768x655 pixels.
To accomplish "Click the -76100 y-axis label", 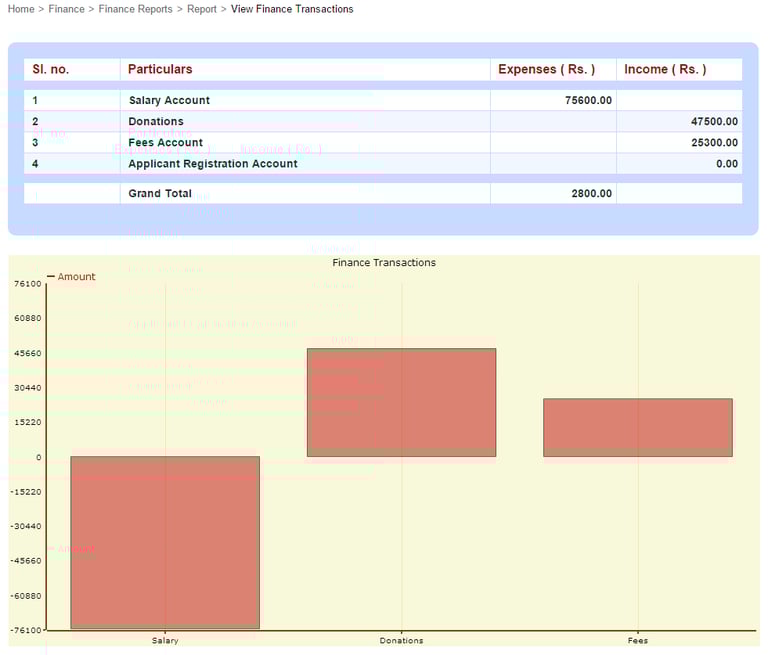I will pos(26,631).
